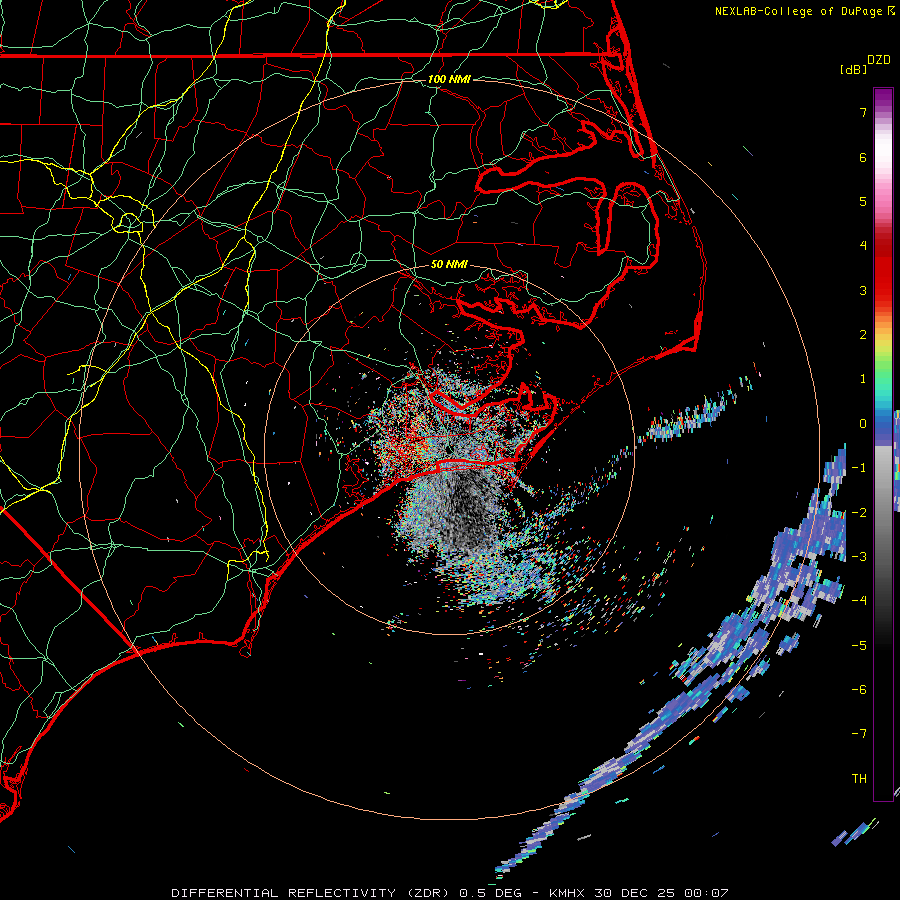Click the "-3" value on the color scale
The height and width of the screenshot is (900, 900).
coord(859,556)
